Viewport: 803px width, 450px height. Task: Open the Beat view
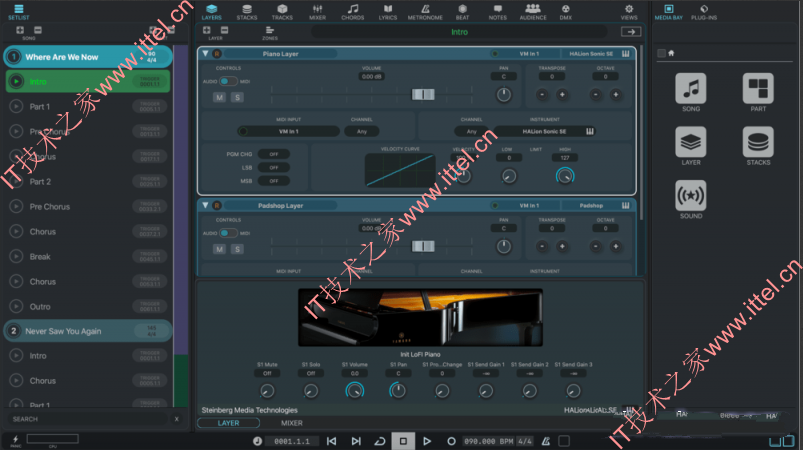(x=462, y=12)
